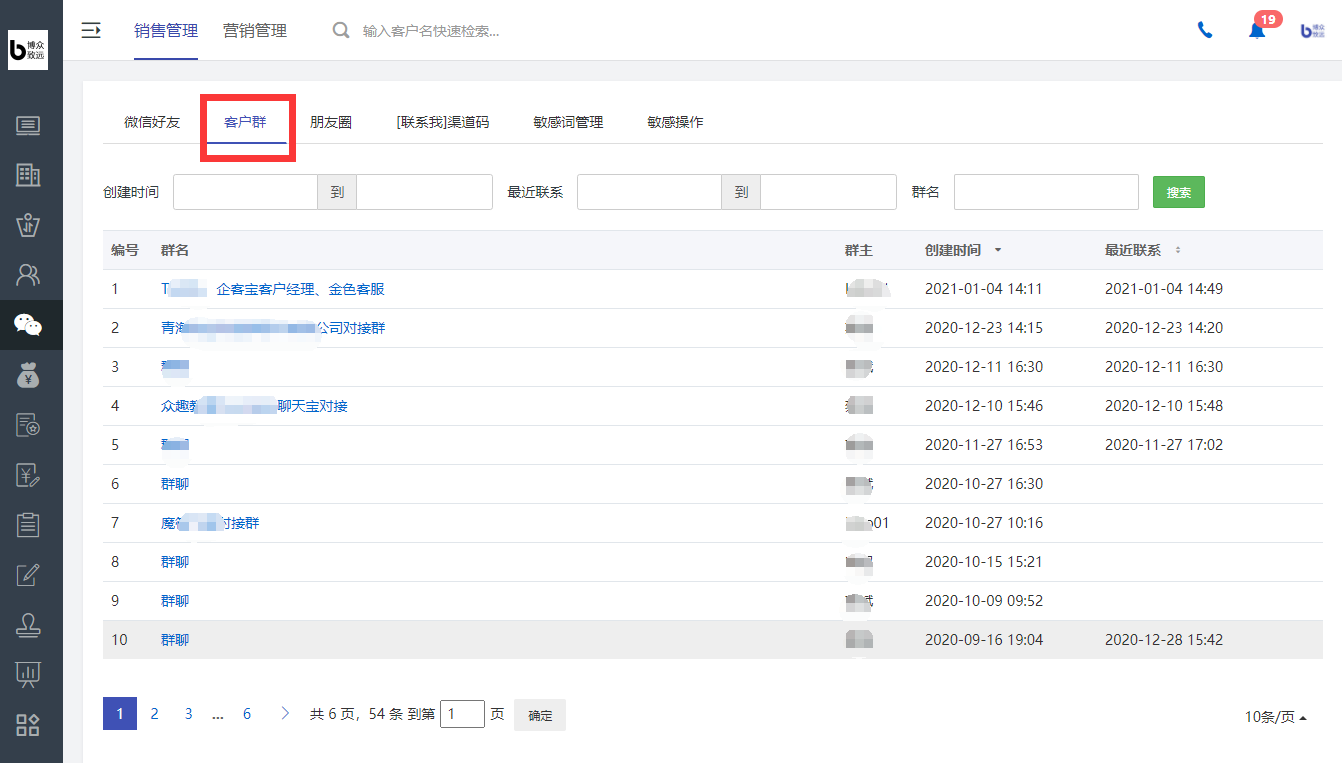This screenshot has height=763, width=1342.
Task: Open the yen edit invoice sidebar icon
Action: [x=28, y=475]
